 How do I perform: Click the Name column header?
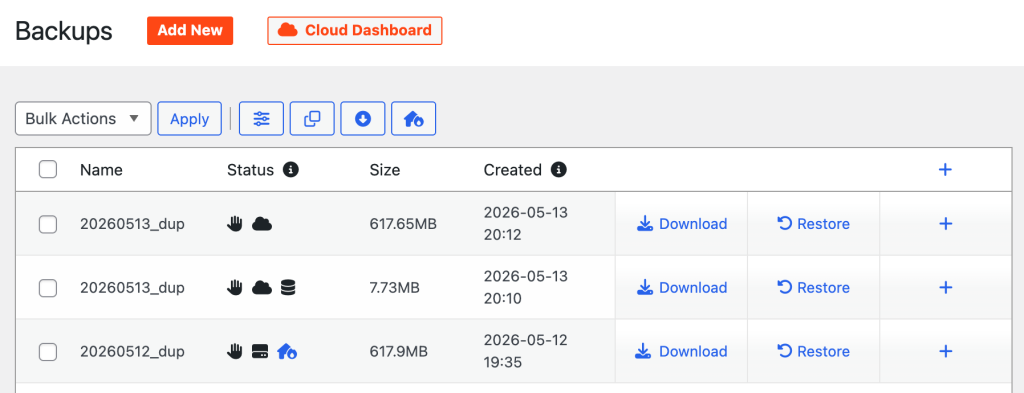(101, 170)
